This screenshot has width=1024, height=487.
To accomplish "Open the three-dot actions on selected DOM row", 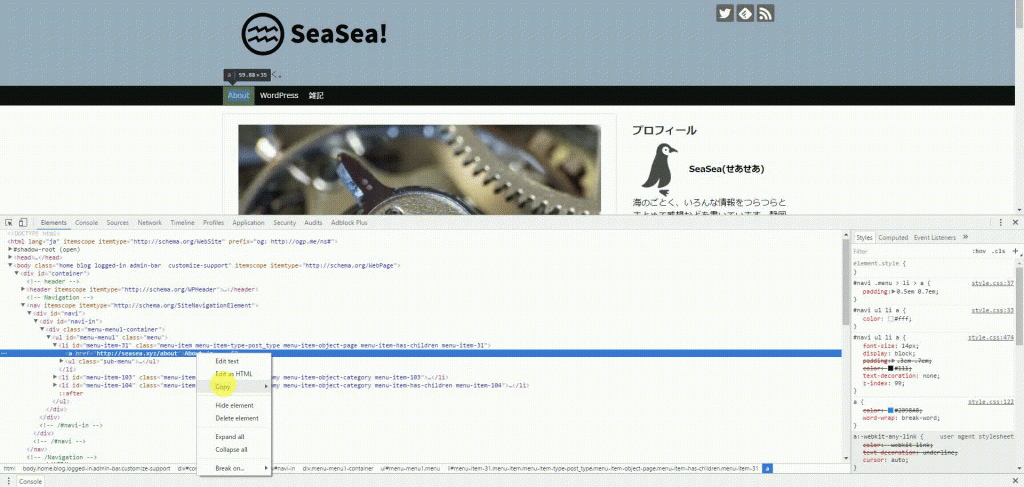I will coord(5,353).
